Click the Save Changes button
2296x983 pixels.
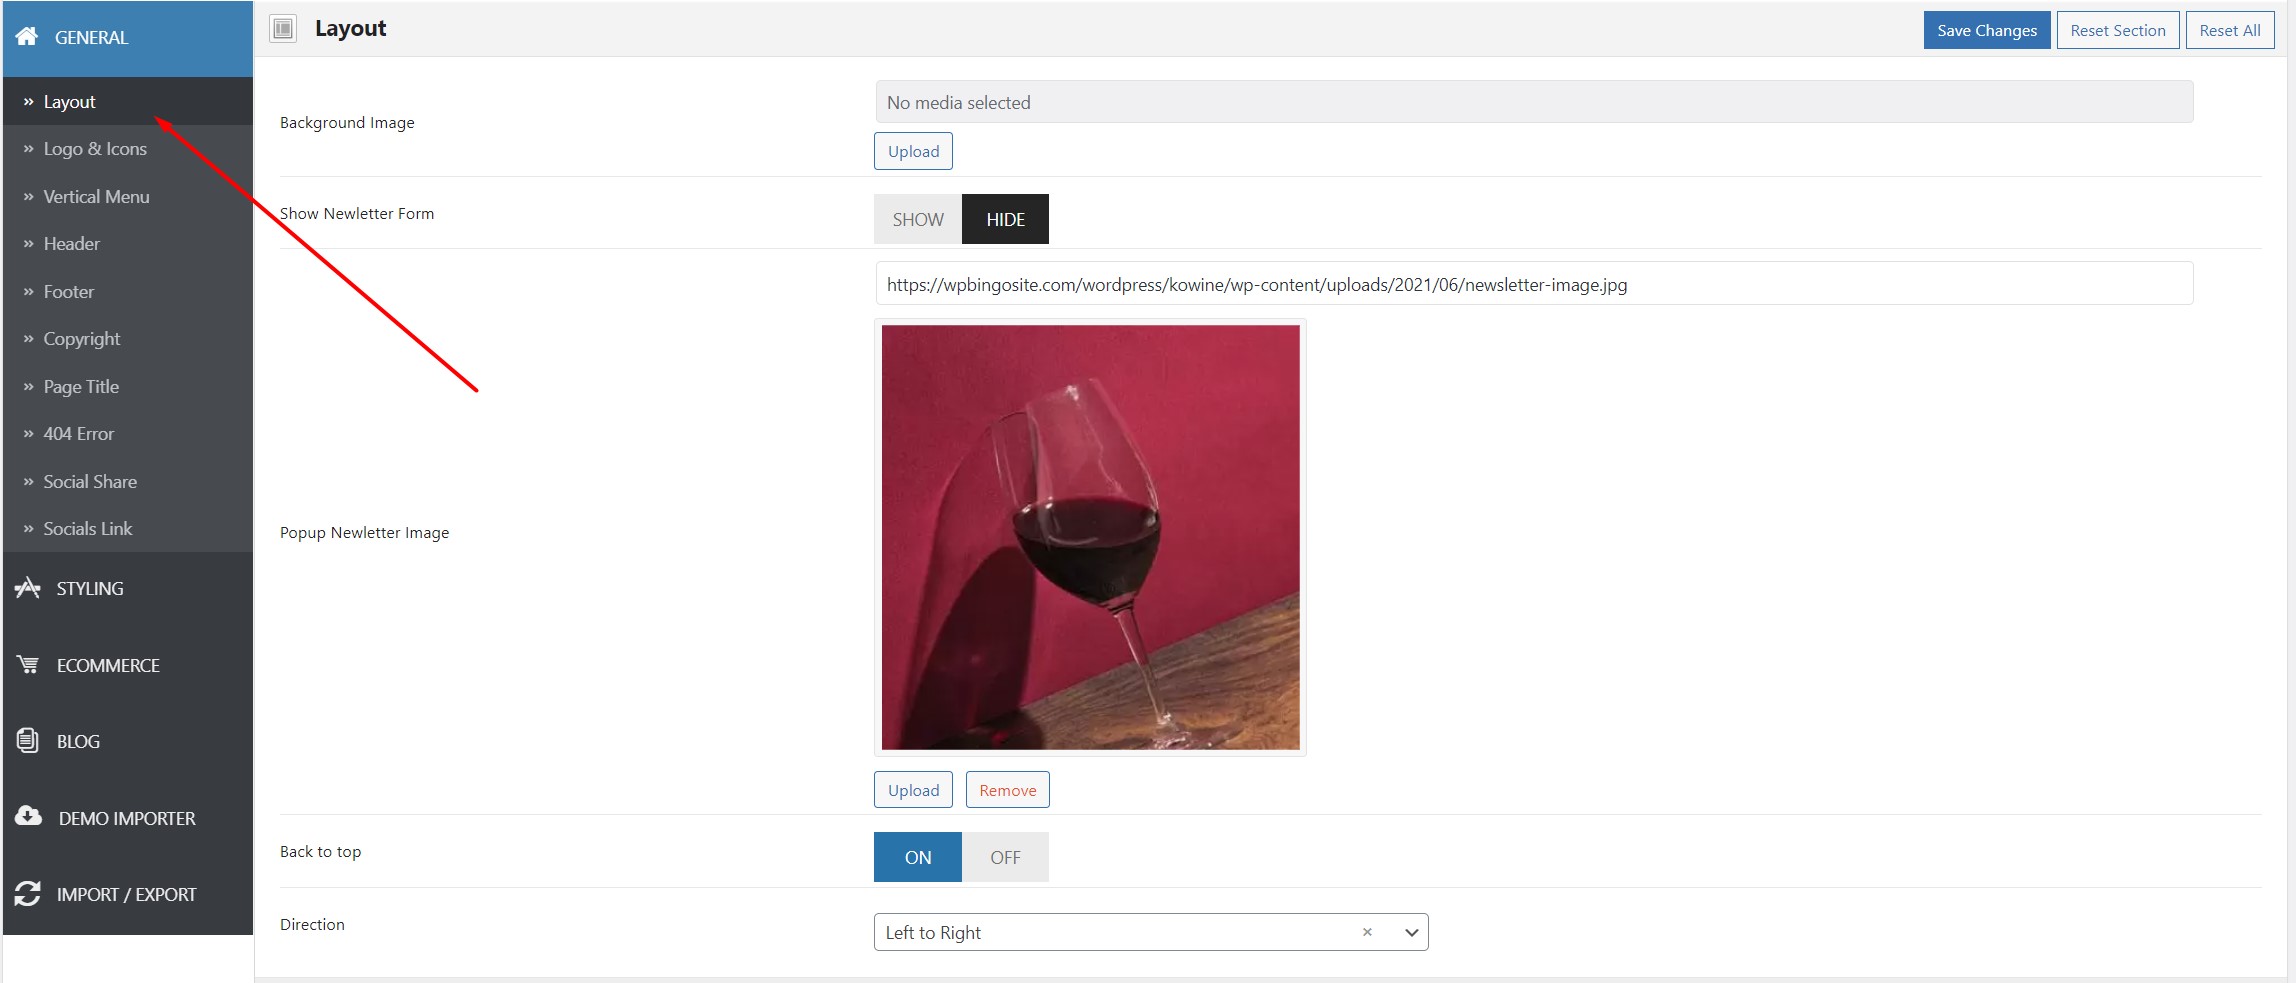[x=1987, y=30]
